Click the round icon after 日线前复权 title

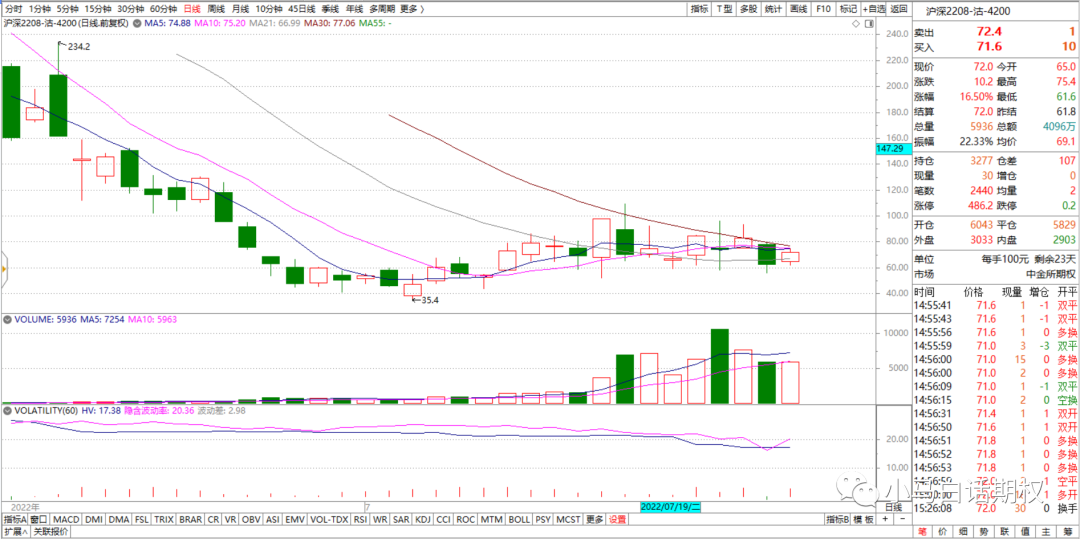pos(137,22)
